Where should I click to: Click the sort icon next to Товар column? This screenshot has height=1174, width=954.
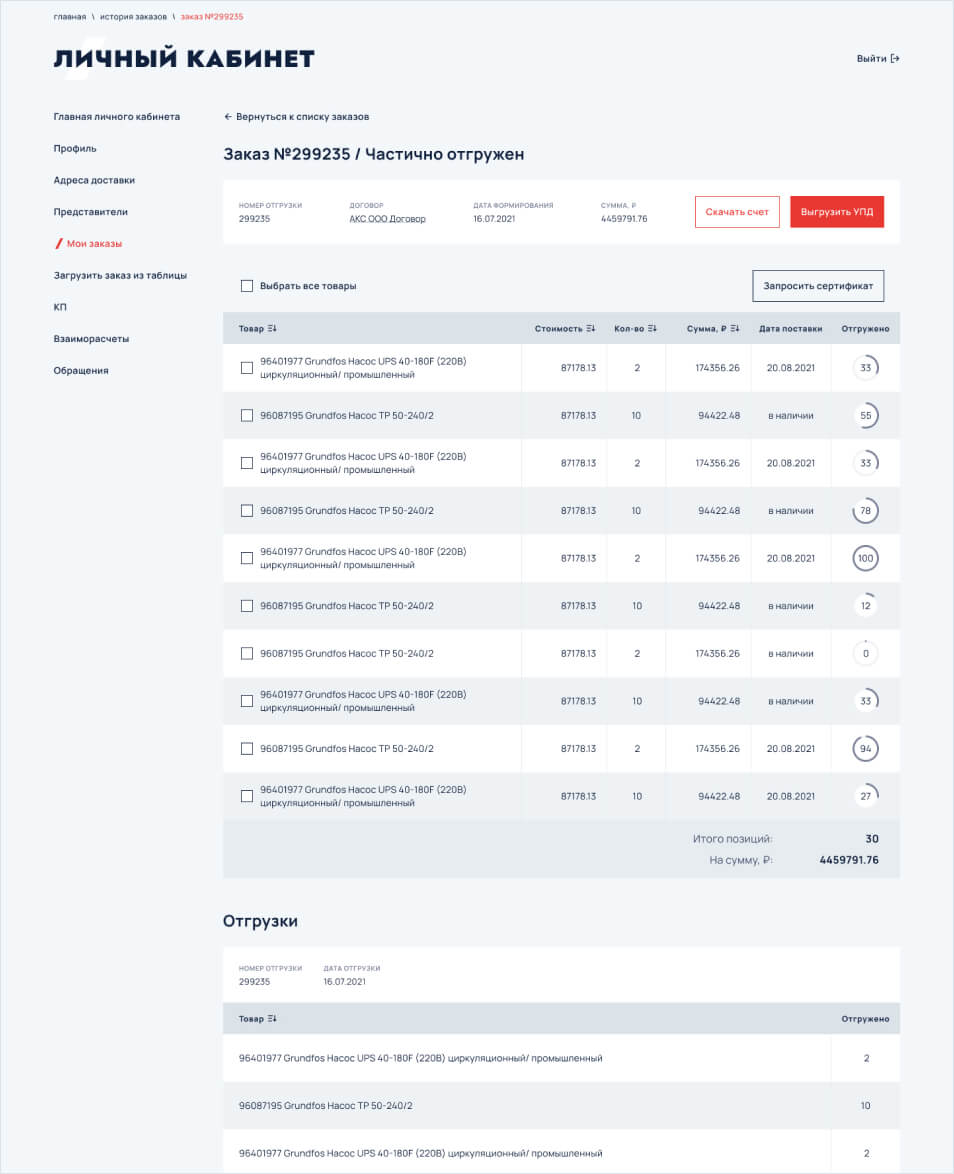[272, 328]
